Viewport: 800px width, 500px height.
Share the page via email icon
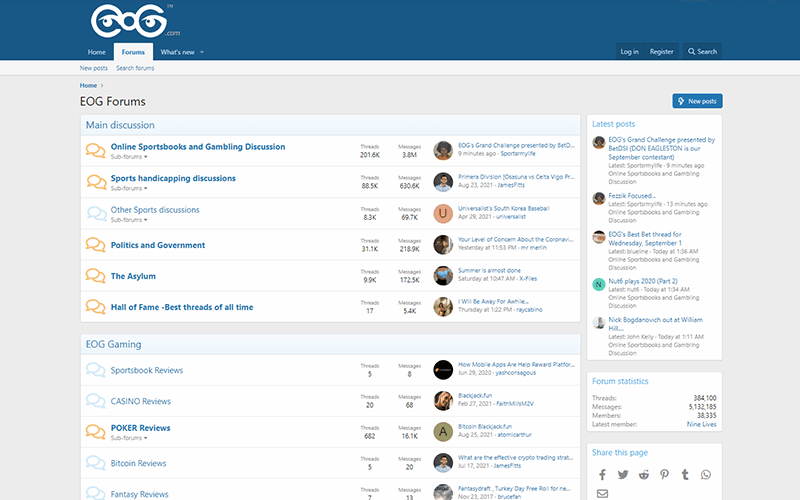(602, 493)
